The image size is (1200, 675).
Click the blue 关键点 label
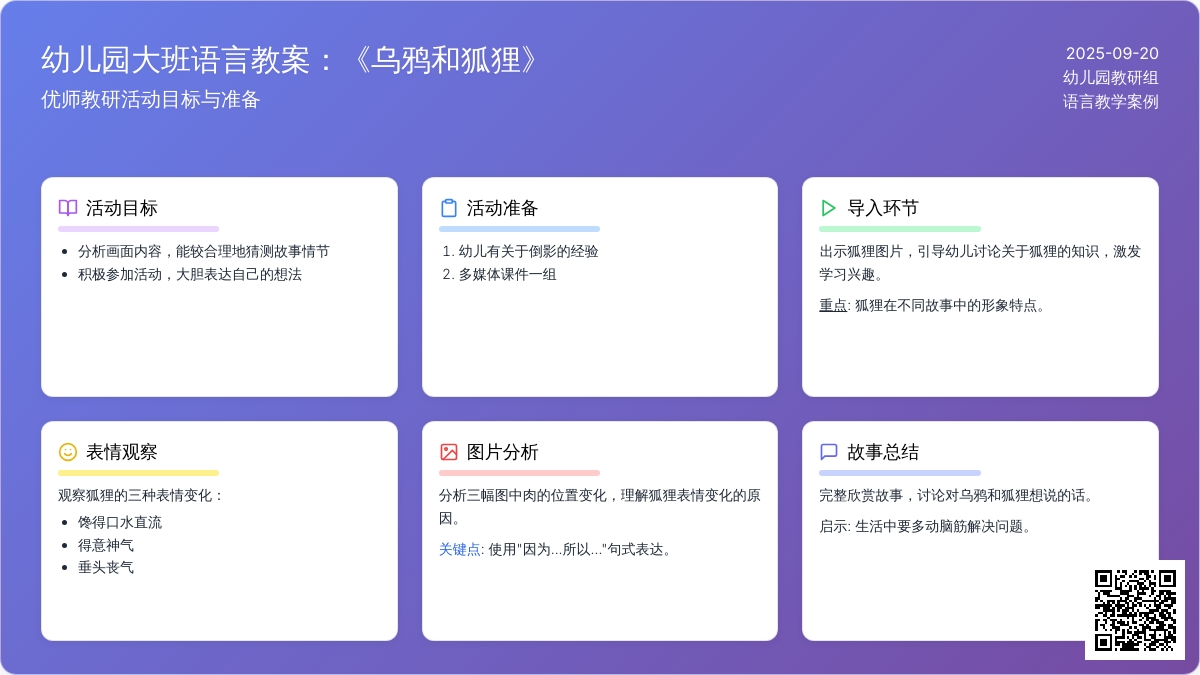[x=459, y=549]
